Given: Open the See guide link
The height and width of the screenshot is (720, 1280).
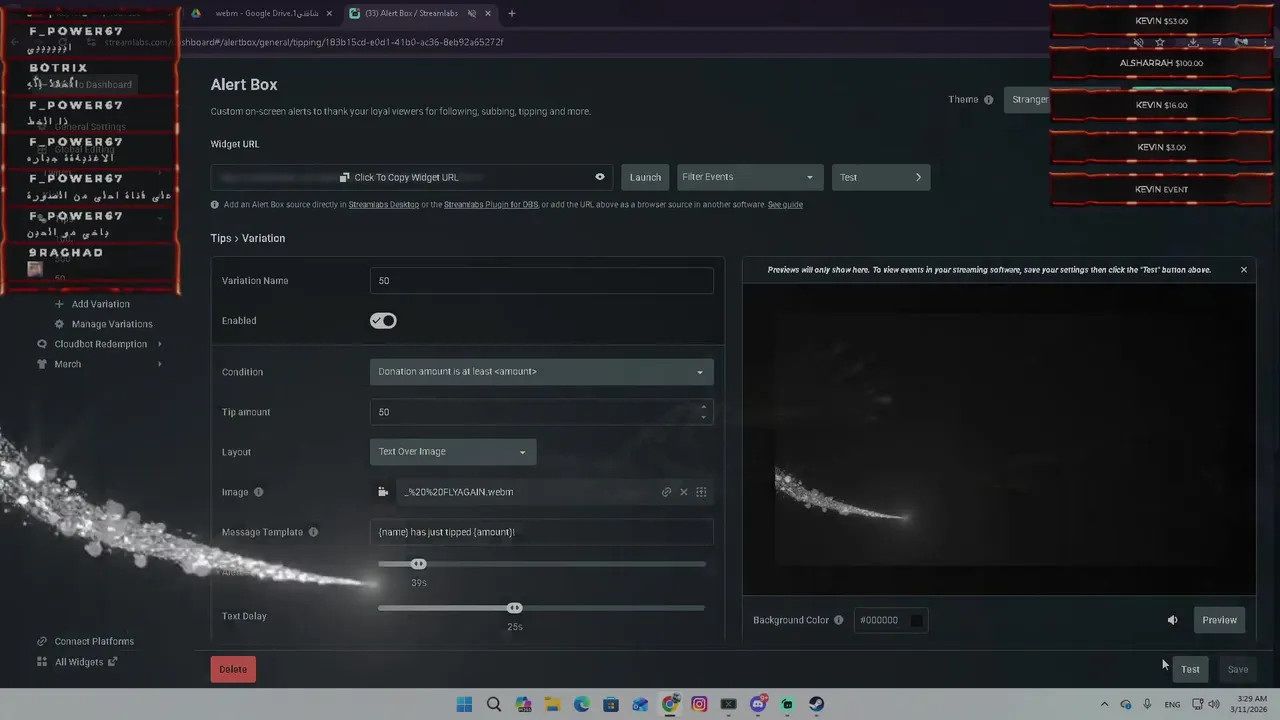Looking at the screenshot, I should tap(785, 205).
